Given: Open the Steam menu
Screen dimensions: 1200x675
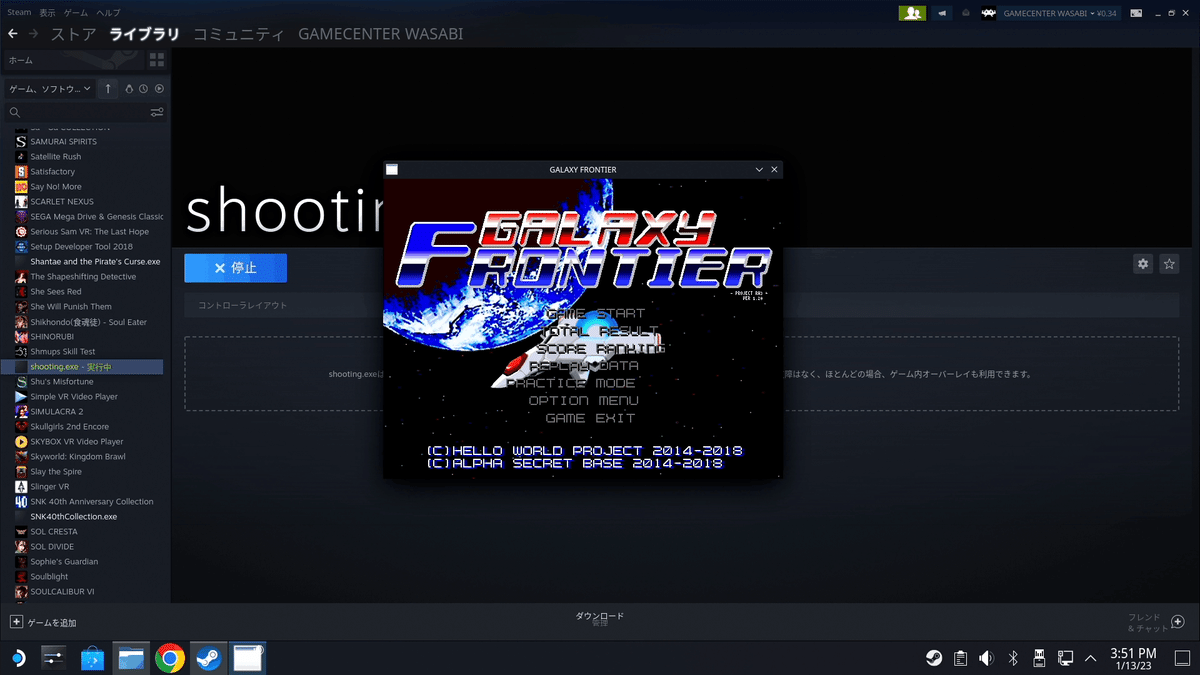Looking at the screenshot, I should pyautogui.click(x=19, y=12).
